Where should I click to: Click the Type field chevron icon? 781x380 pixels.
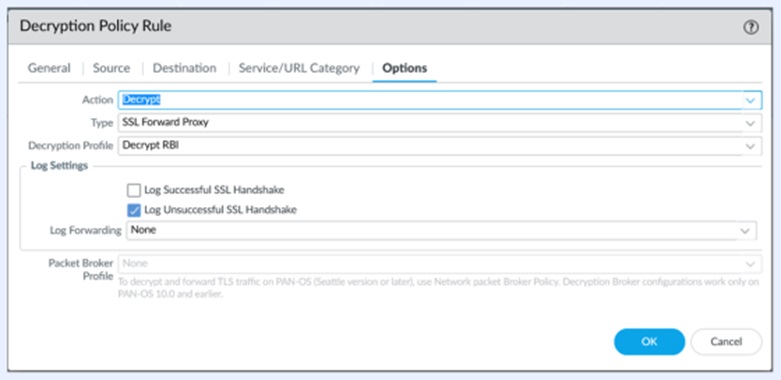(750, 123)
